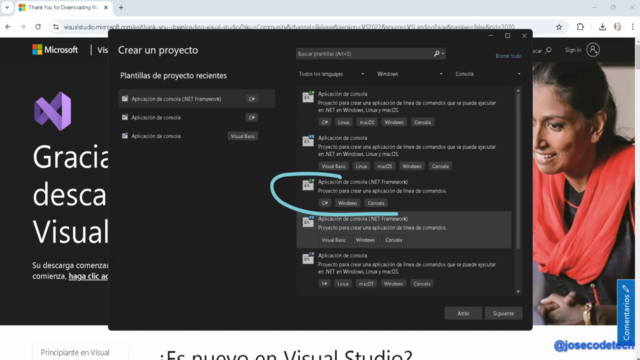Expand the search box dropdown arrow

click(443, 53)
